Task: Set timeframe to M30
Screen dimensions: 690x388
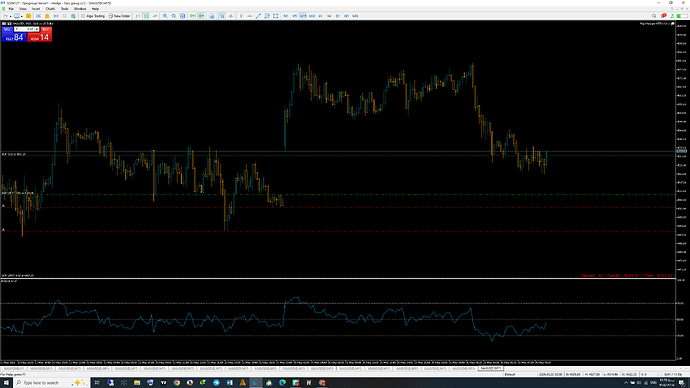Action: [x=312, y=16]
